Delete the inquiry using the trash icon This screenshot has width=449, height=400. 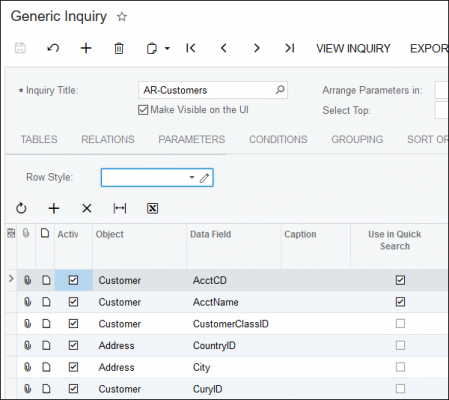pyautogui.click(x=119, y=48)
